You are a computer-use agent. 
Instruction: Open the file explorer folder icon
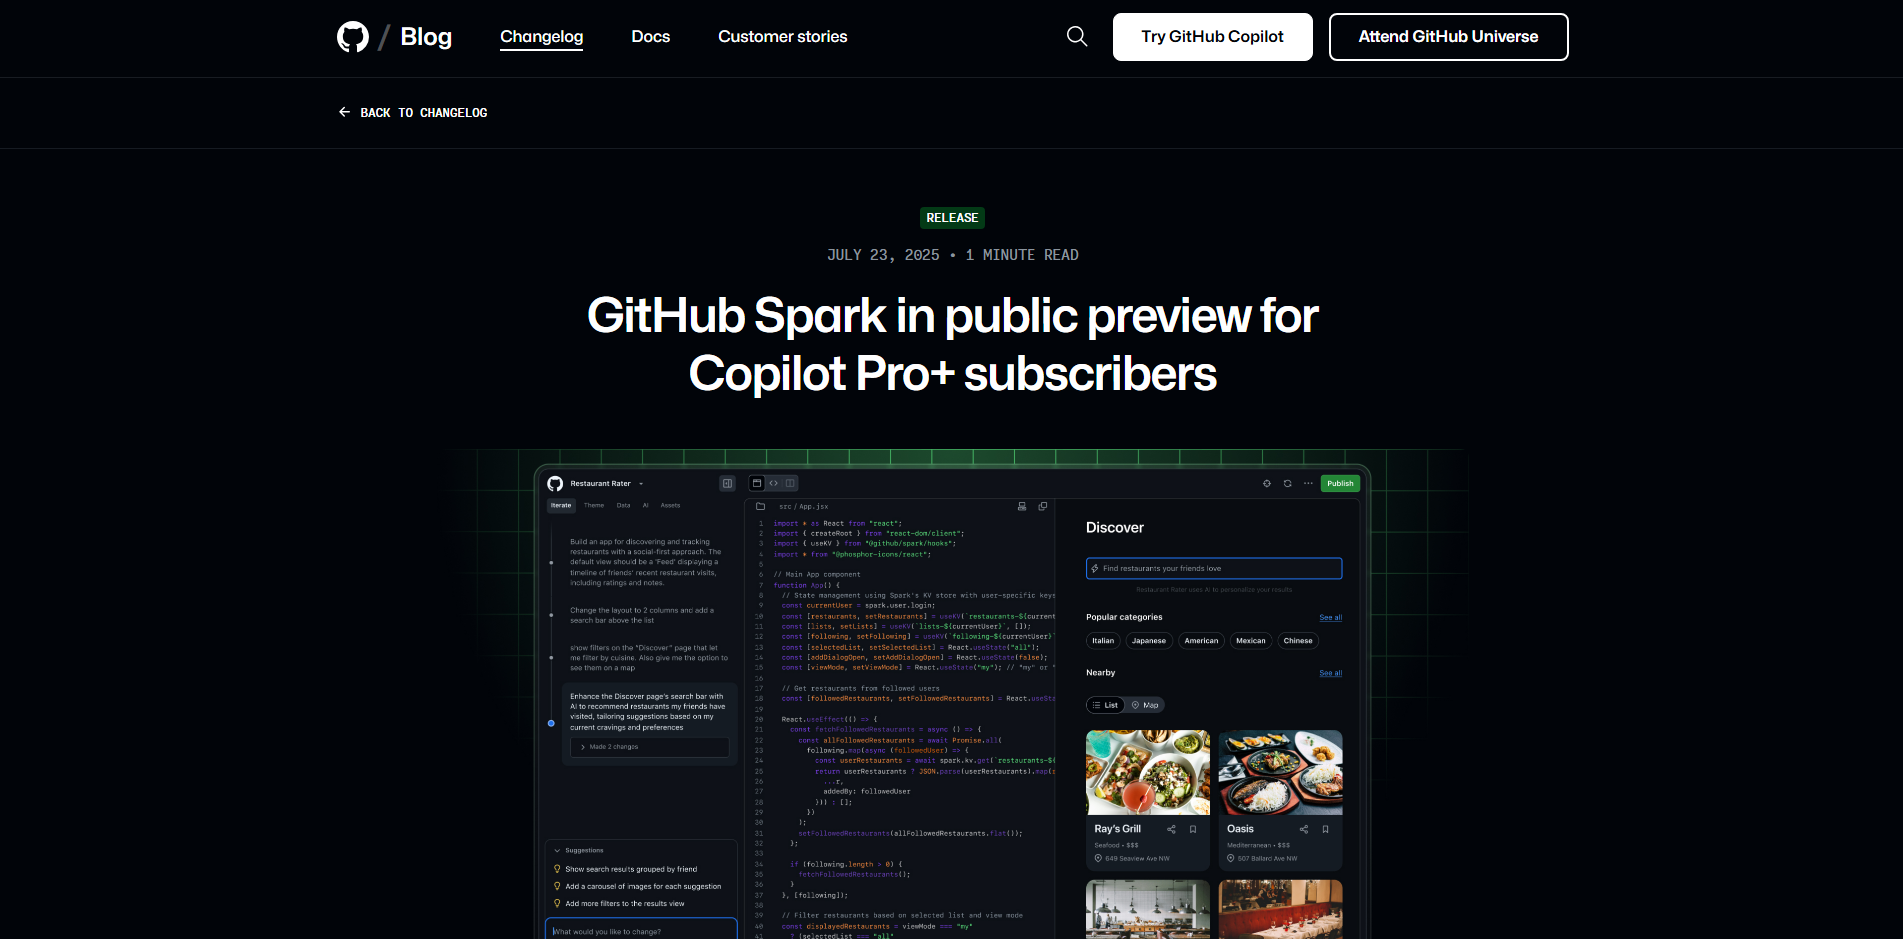click(x=760, y=507)
